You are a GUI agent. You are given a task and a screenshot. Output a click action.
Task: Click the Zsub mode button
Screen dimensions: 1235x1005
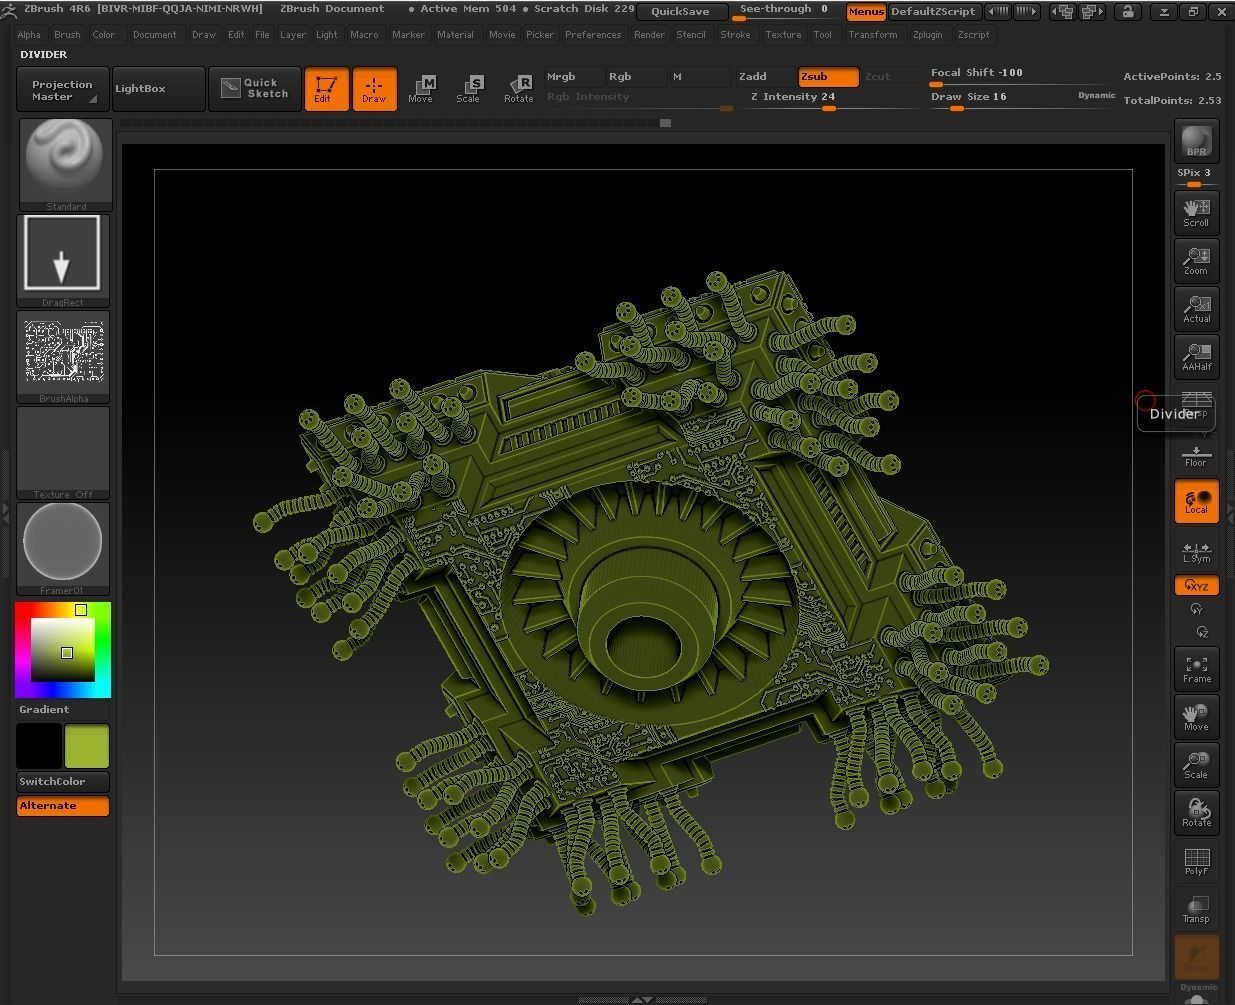point(828,76)
